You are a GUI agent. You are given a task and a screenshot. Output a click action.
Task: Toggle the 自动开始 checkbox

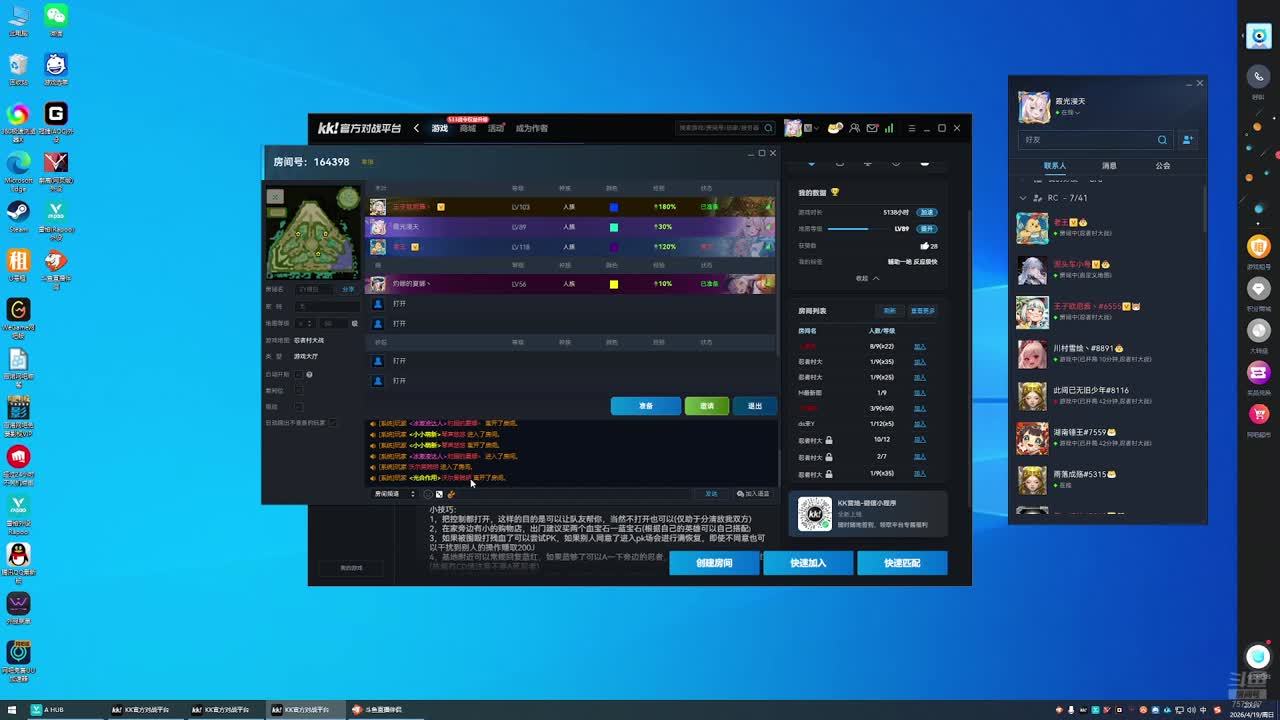(x=298, y=374)
